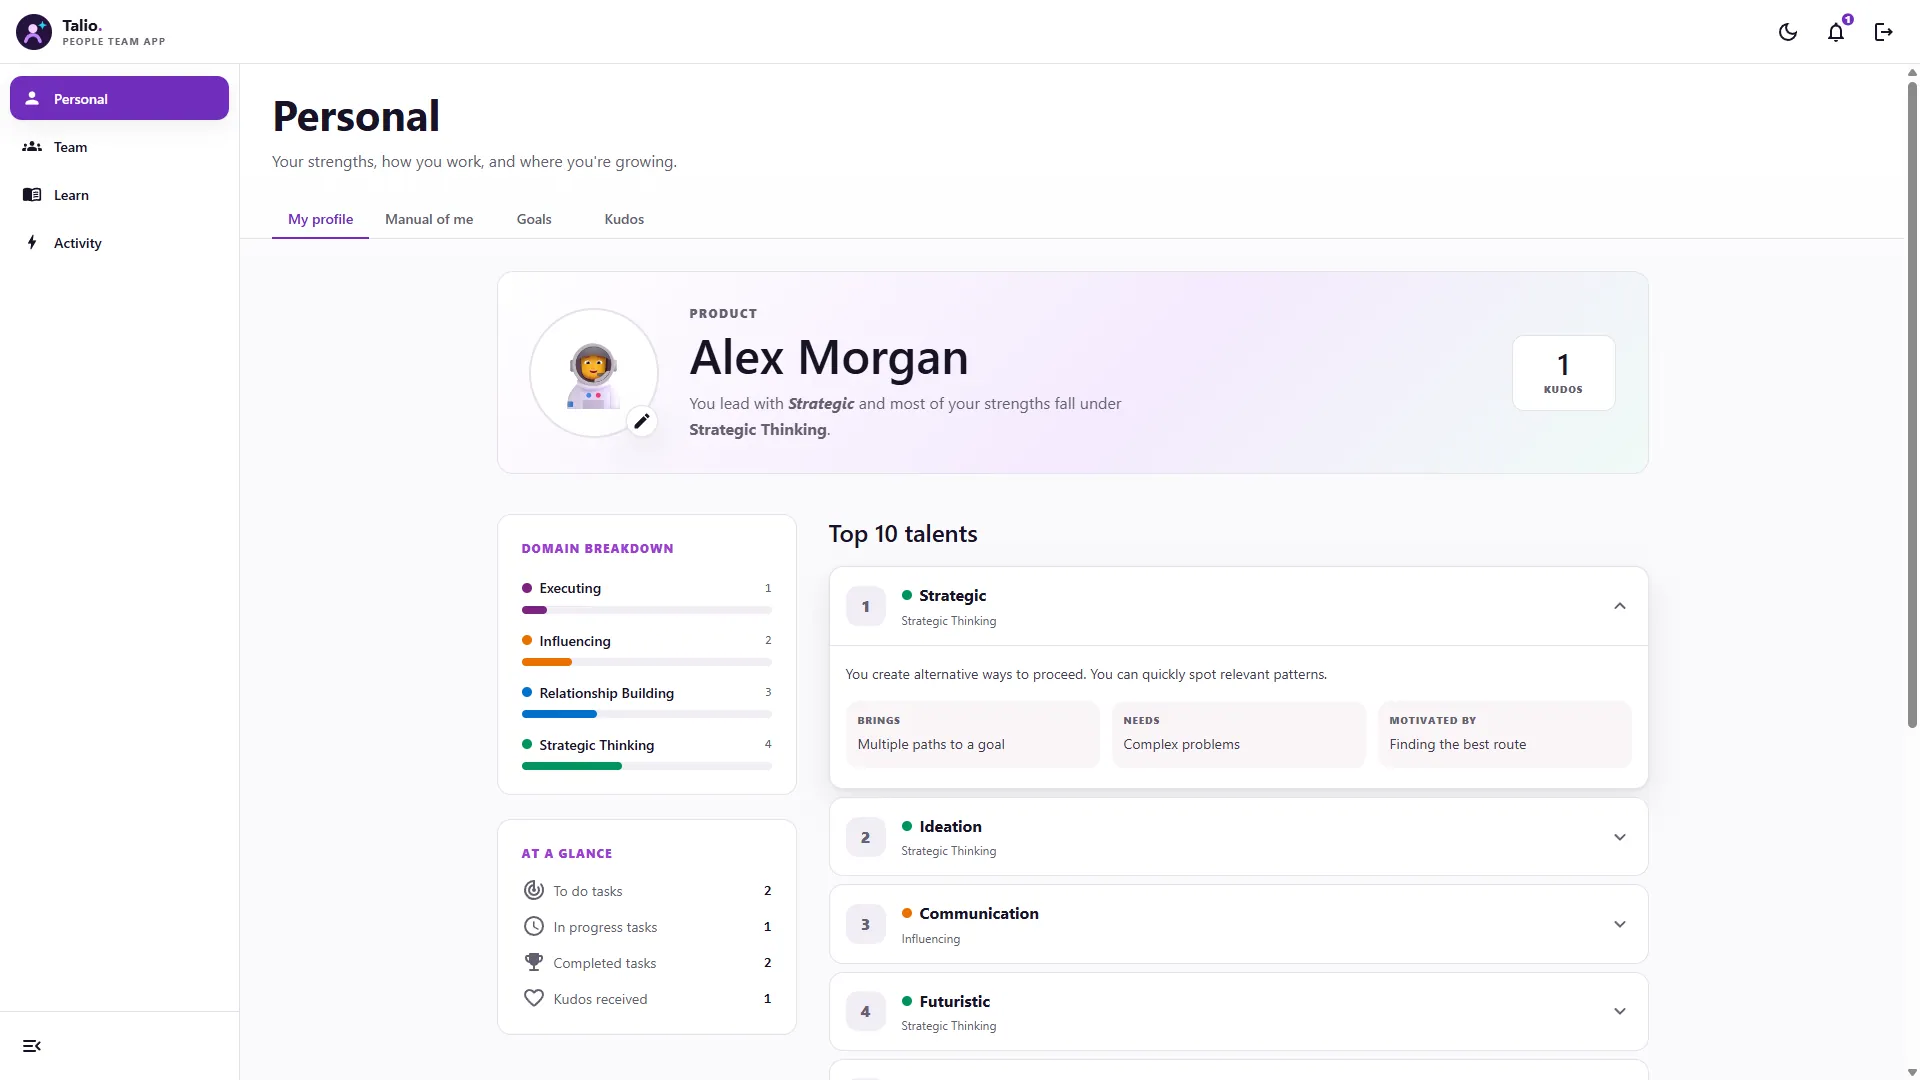Viewport: 1920px width, 1080px height.
Task: Edit avatar with the pencil icon
Action: pyautogui.click(x=642, y=421)
